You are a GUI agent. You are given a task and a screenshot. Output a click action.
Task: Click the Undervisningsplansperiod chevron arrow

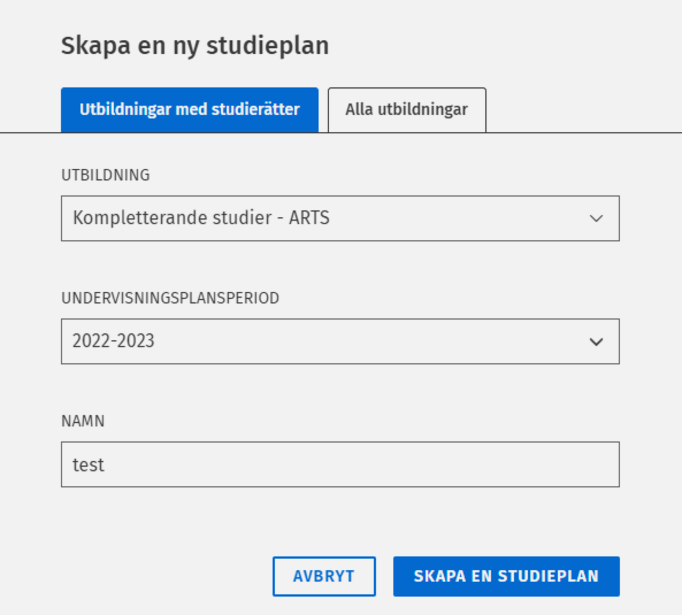click(596, 341)
